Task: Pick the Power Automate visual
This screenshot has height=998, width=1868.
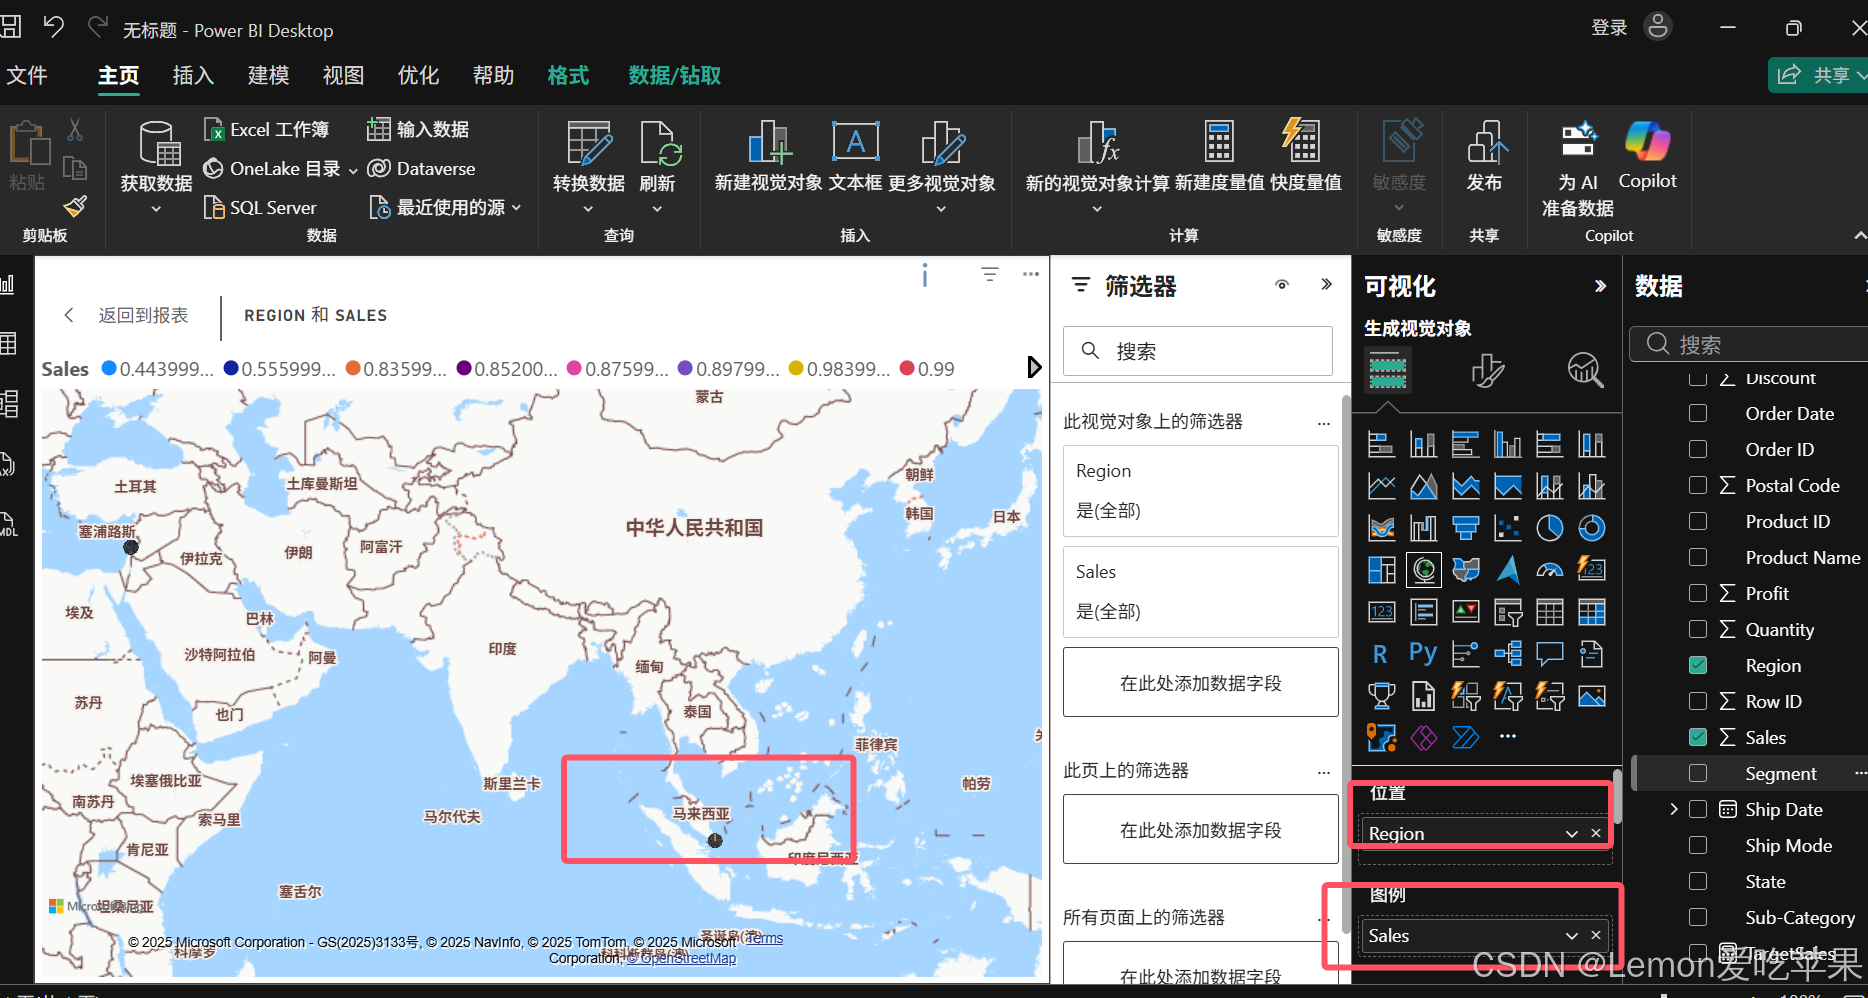Action: 1465,738
